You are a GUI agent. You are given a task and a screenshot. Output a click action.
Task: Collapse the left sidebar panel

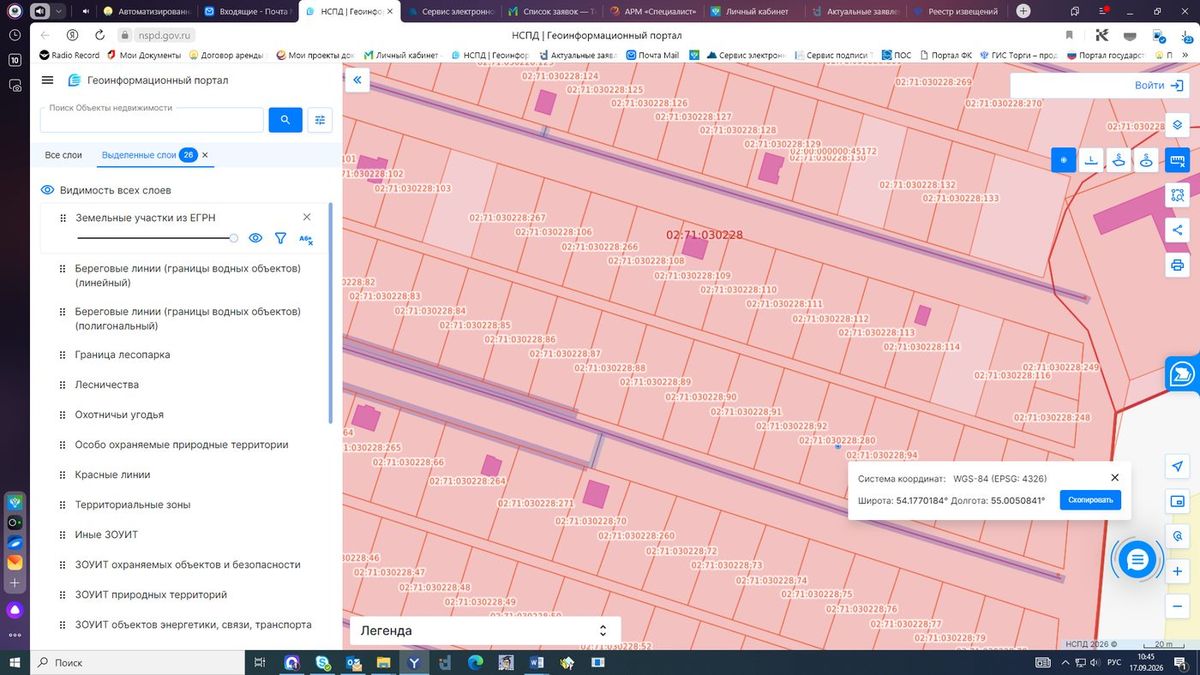coord(358,81)
